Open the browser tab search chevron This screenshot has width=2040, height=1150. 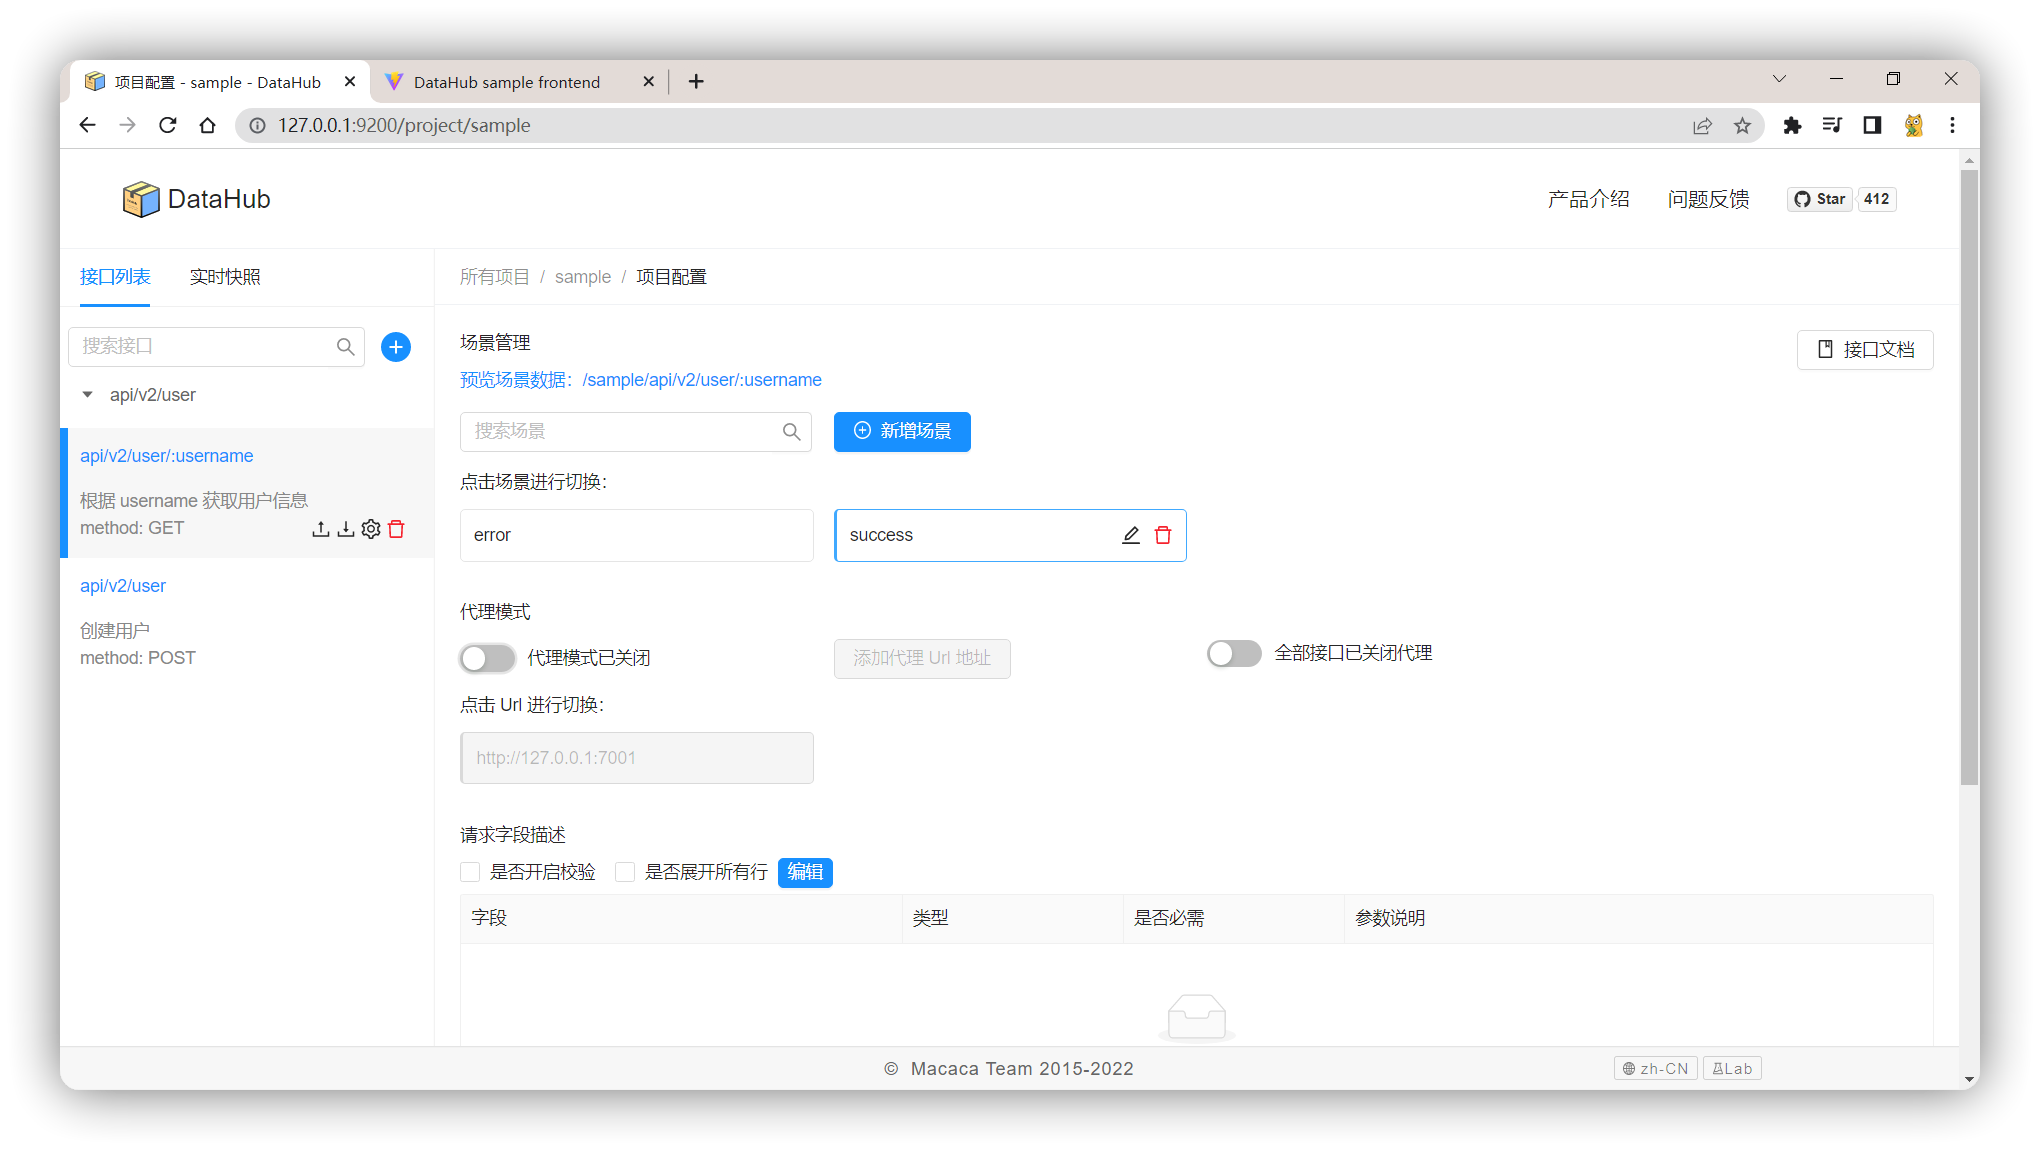(x=1779, y=79)
